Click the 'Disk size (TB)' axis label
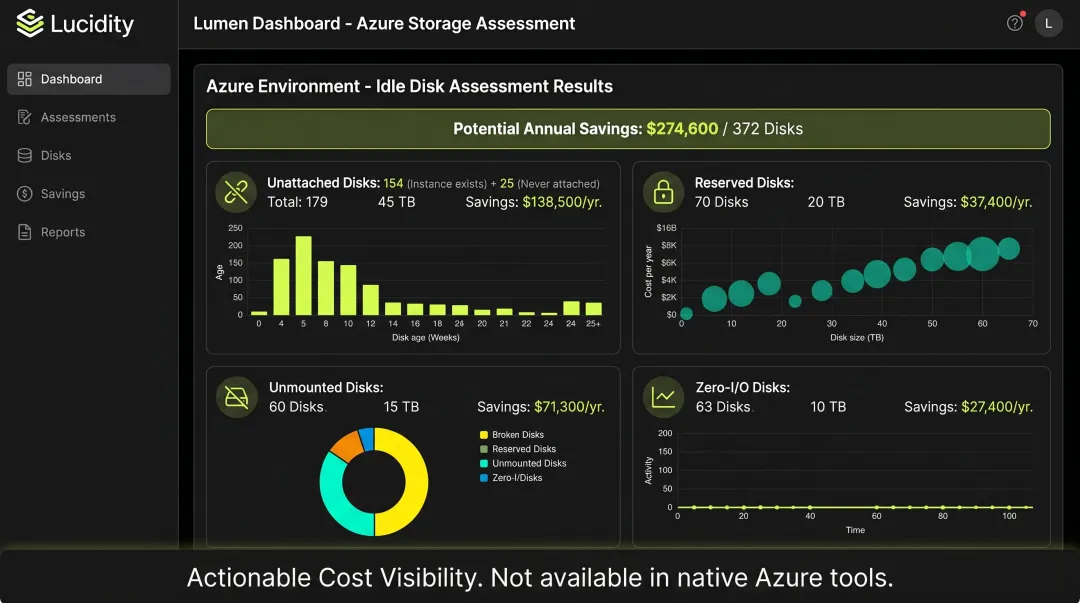Screen dimensions: 1080x603 [x=857, y=338]
